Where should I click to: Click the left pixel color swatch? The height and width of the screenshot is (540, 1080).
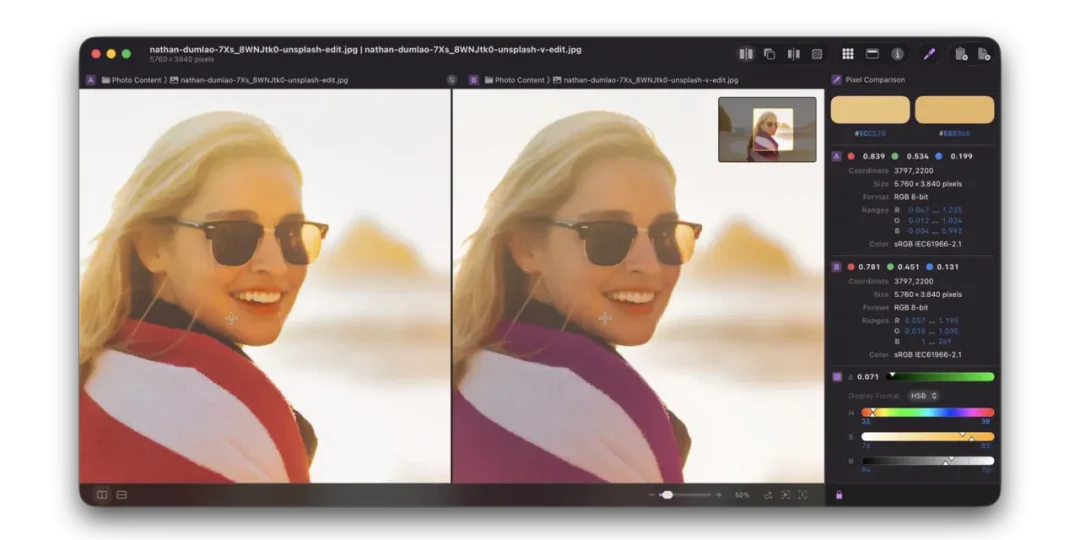[x=871, y=110]
